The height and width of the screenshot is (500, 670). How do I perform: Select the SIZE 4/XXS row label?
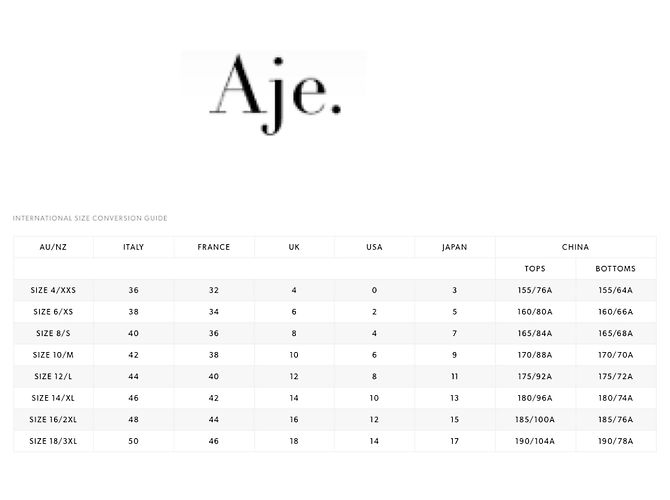coord(53,290)
